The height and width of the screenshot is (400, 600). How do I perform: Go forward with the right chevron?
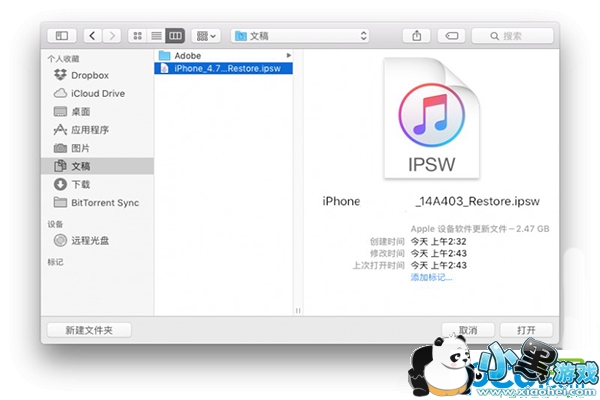point(112,36)
